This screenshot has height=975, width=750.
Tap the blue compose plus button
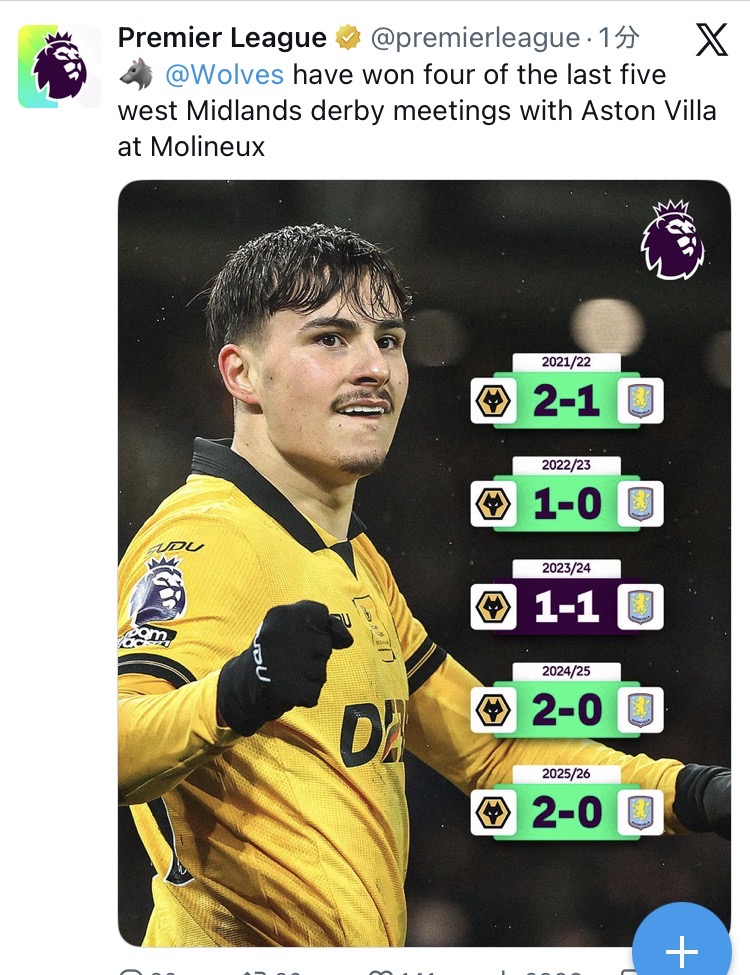tap(681, 950)
